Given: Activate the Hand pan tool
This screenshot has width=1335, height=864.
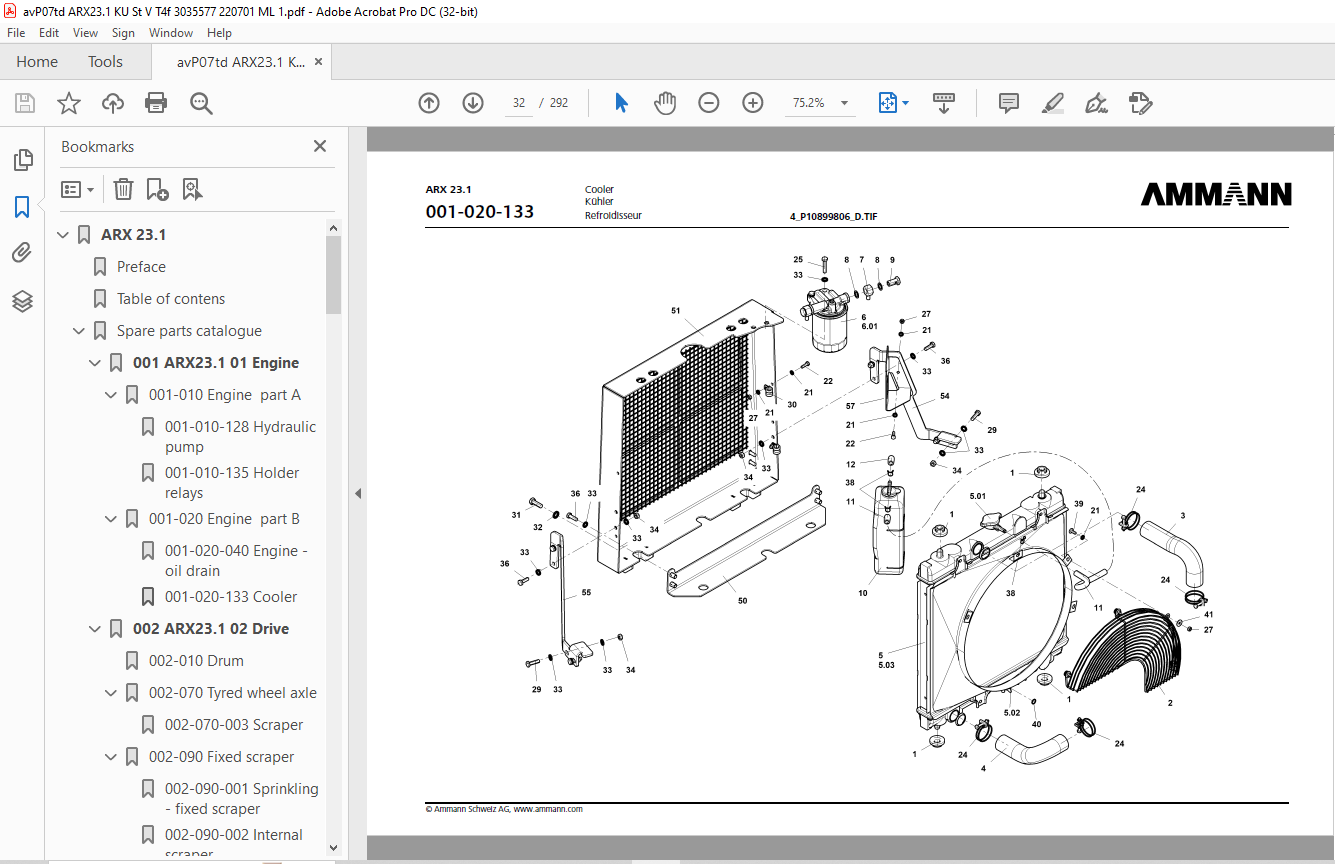Looking at the screenshot, I should pos(665,103).
